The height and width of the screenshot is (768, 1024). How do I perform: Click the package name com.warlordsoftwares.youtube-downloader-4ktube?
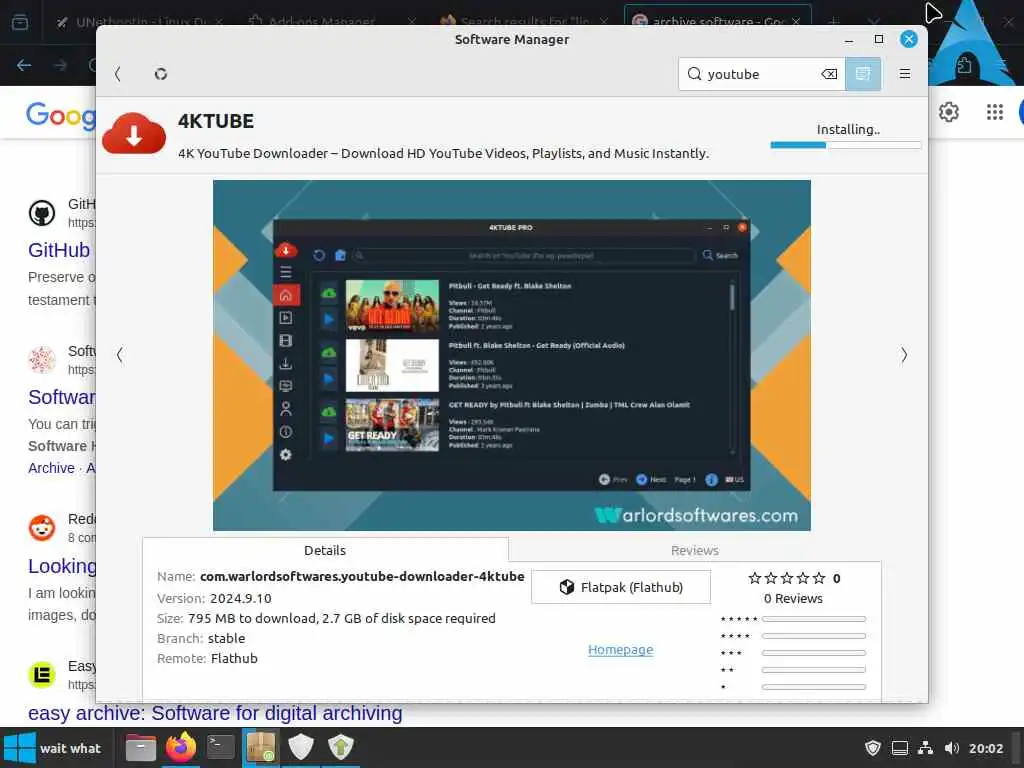(362, 577)
